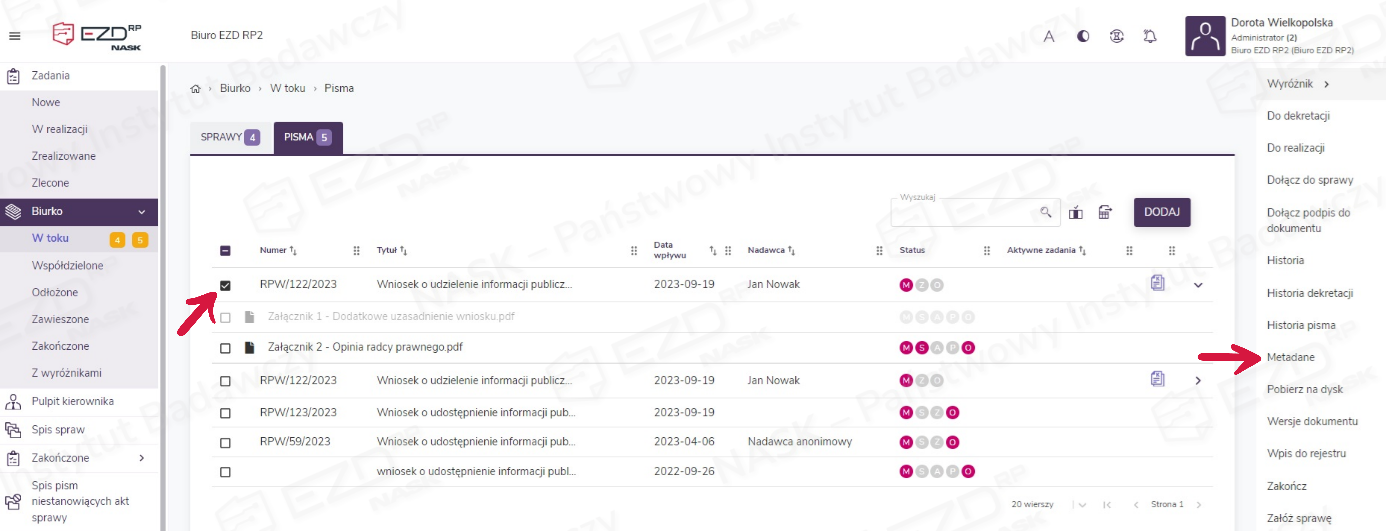Click the font size icon
This screenshot has width=1386, height=531.
point(1049,36)
